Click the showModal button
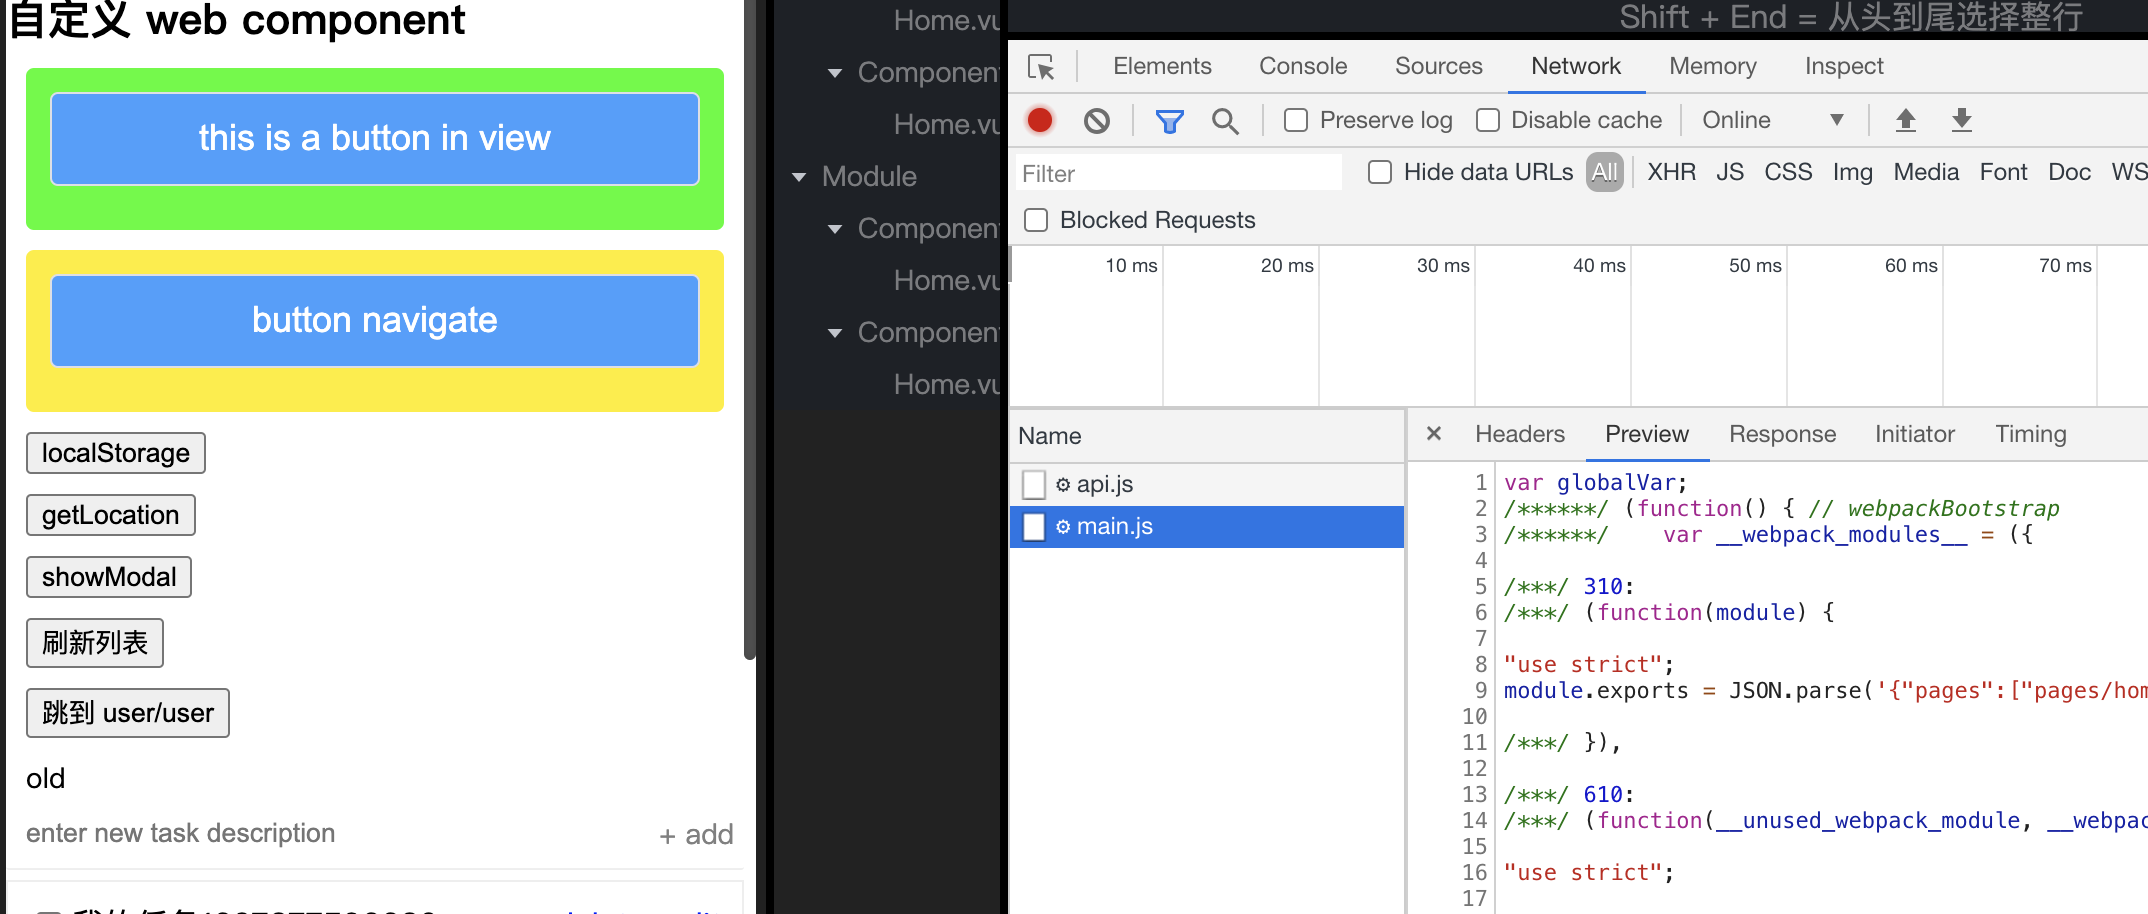This screenshot has width=2148, height=914. point(109,577)
